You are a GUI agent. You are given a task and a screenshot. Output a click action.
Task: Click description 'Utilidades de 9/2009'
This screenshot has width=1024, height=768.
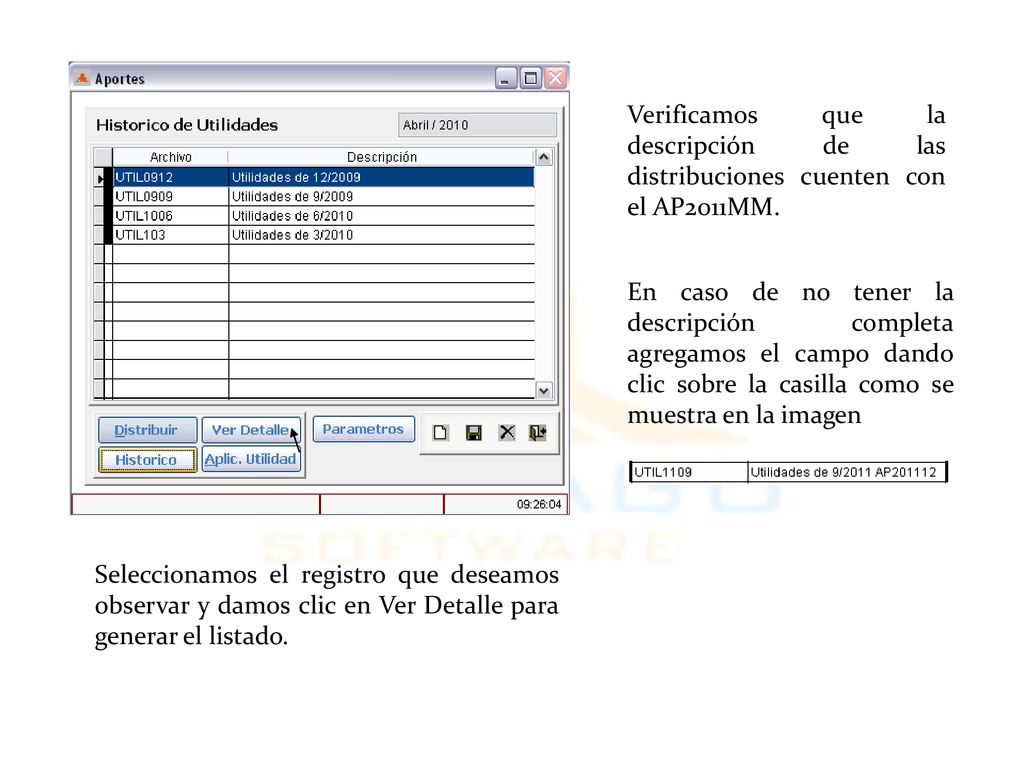pos(292,197)
